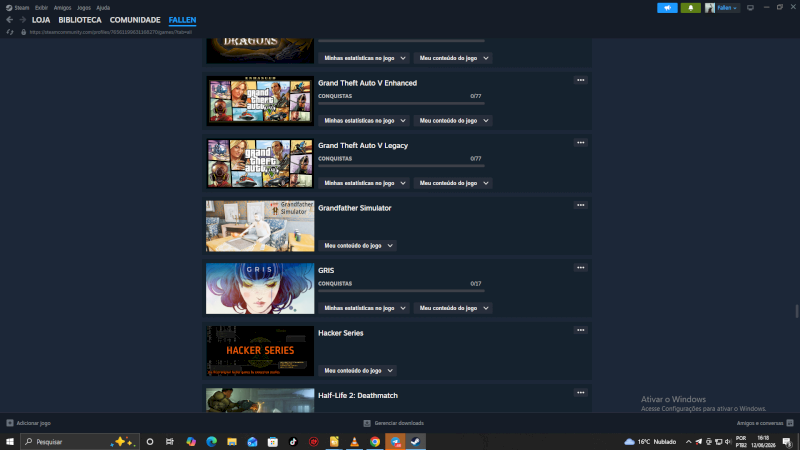
Task: Switch to COMUNIDADE tab
Action: coord(135,20)
